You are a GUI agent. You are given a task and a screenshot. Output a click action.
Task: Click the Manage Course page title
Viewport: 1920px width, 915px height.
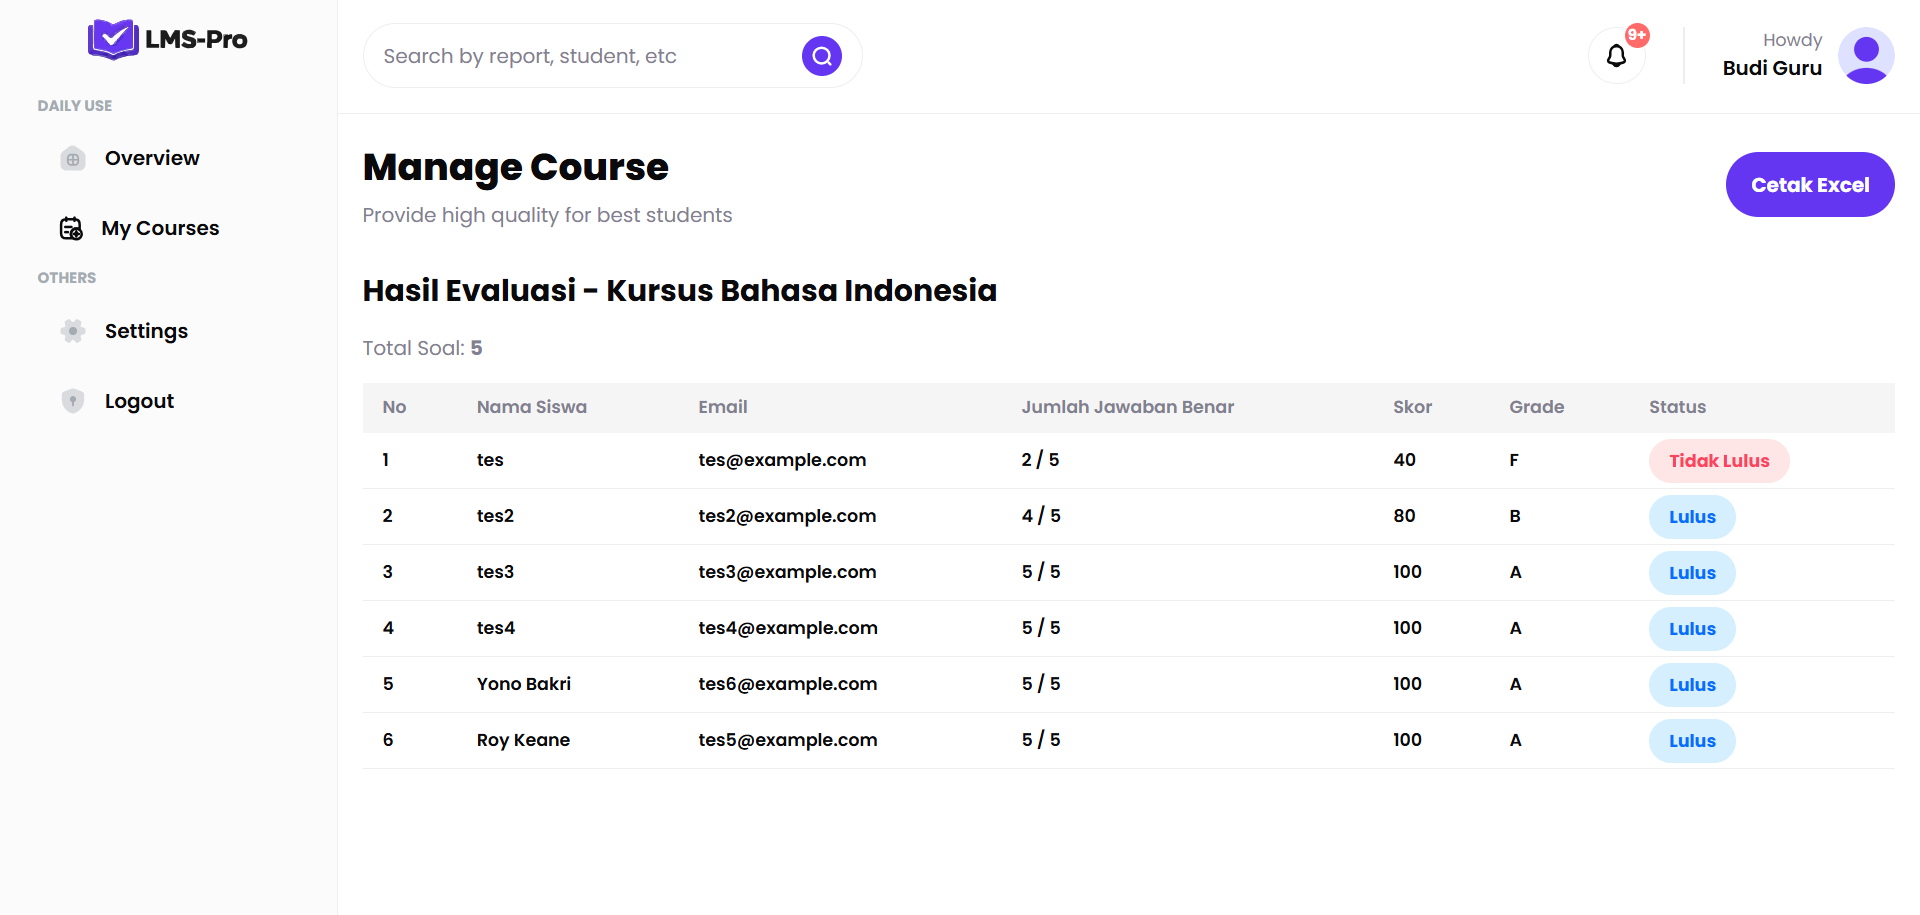pos(516,167)
